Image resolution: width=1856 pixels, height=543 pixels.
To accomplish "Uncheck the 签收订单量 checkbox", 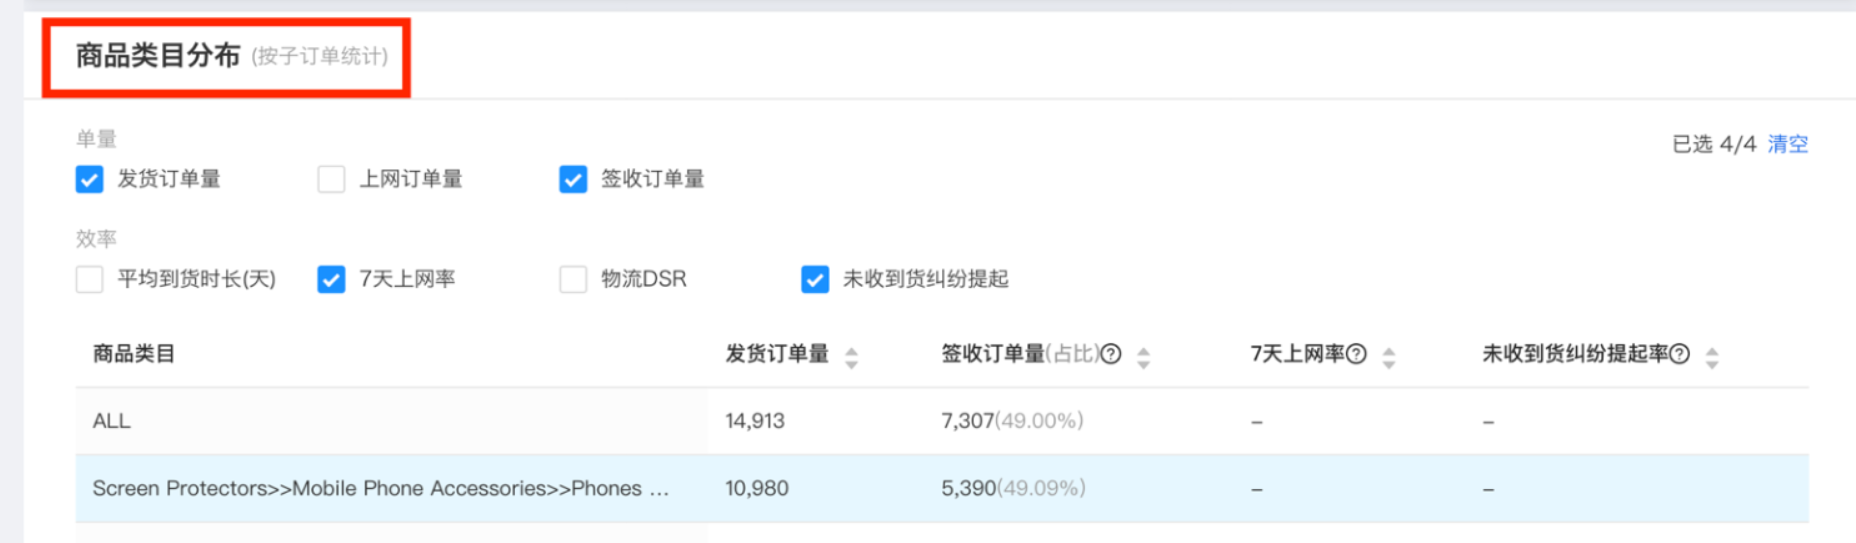I will (x=573, y=180).
